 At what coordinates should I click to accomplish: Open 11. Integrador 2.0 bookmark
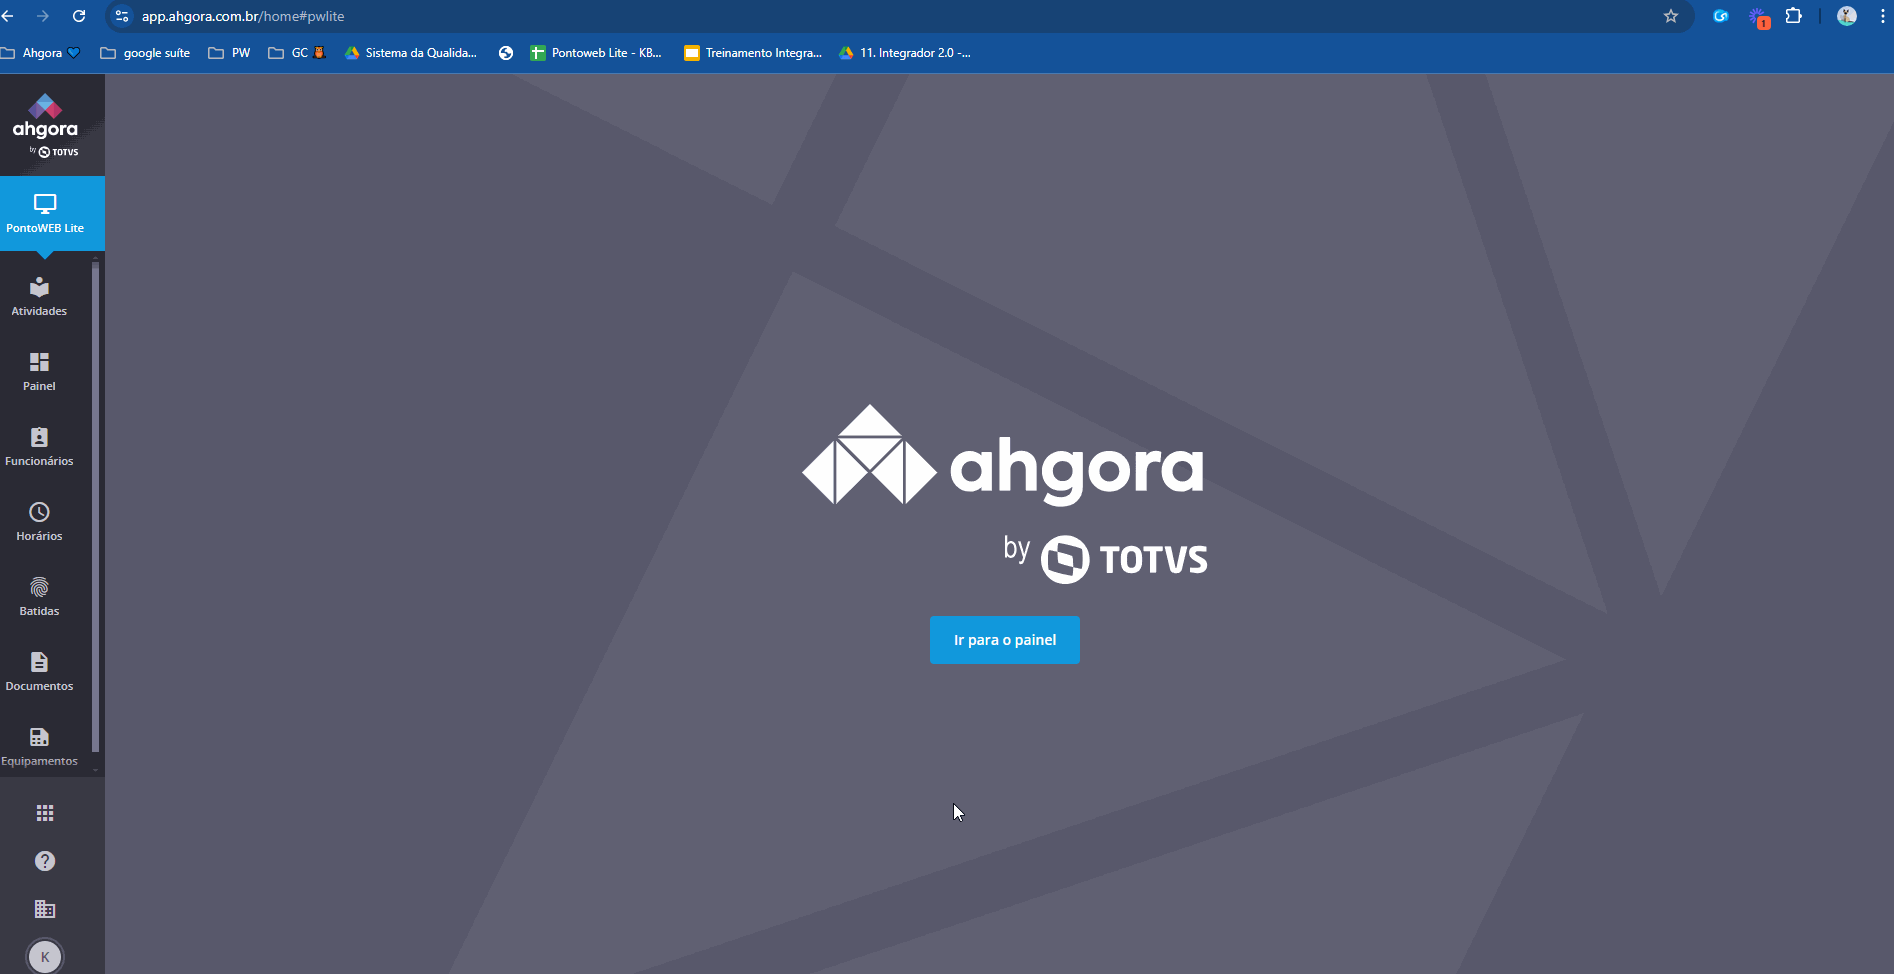click(x=905, y=53)
